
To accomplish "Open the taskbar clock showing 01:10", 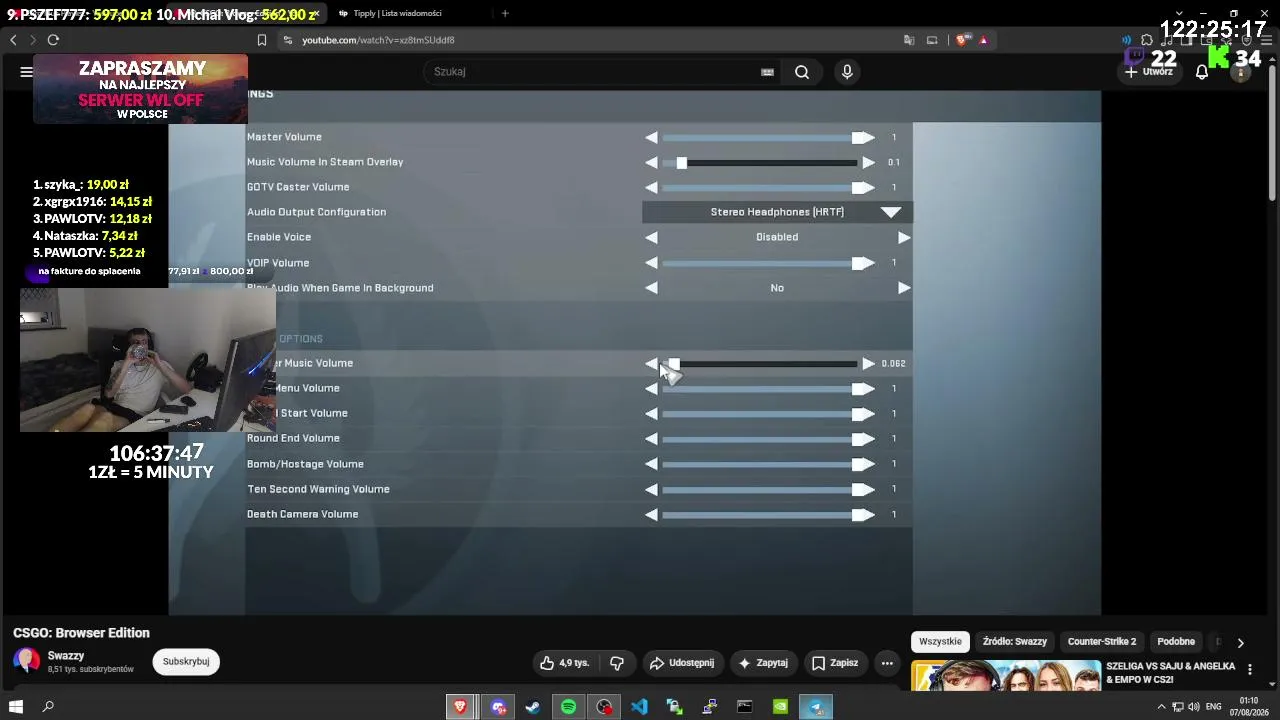I will click(1249, 706).
